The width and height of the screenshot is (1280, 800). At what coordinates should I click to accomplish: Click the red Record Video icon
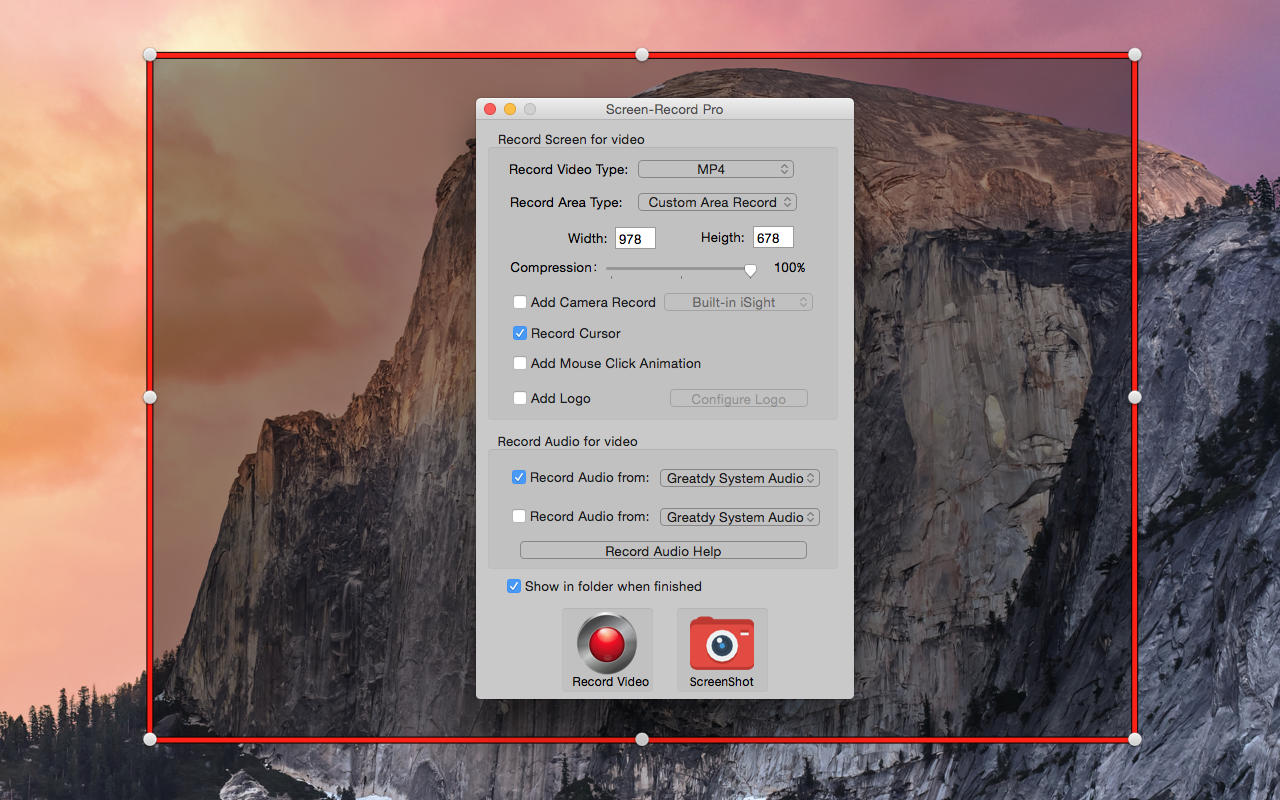607,643
